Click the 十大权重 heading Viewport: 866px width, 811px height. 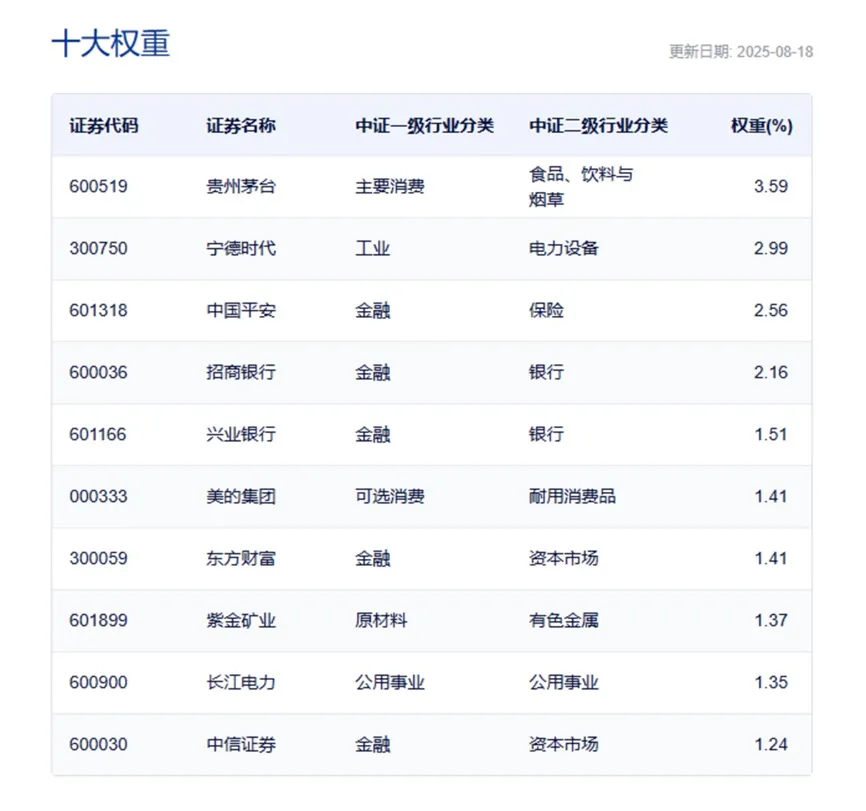tap(111, 44)
